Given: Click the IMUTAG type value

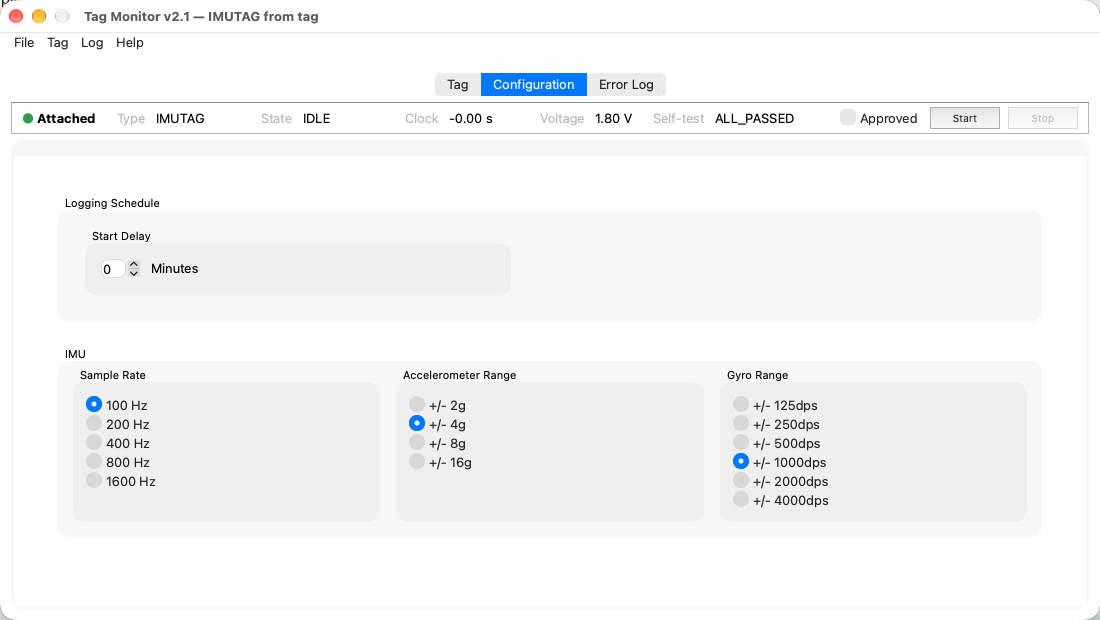Looking at the screenshot, I should tap(180, 119).
